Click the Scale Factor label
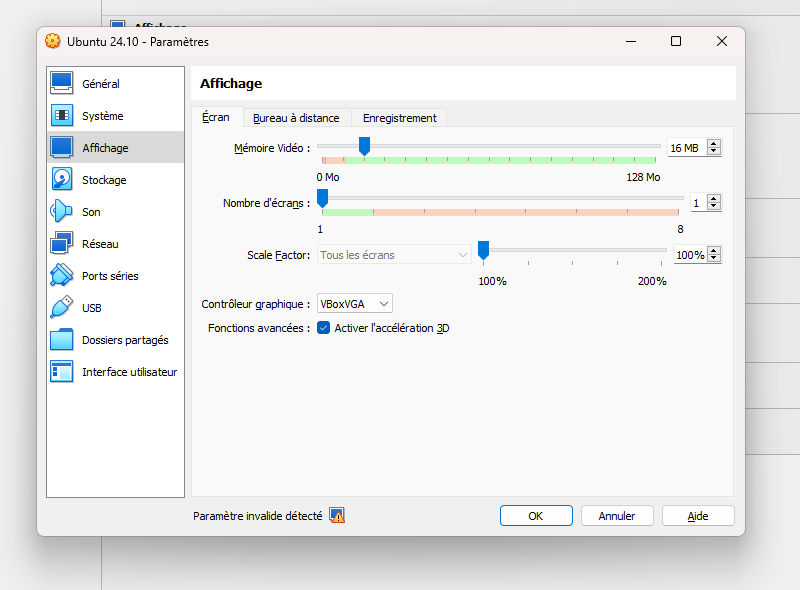 coord(279,255)
